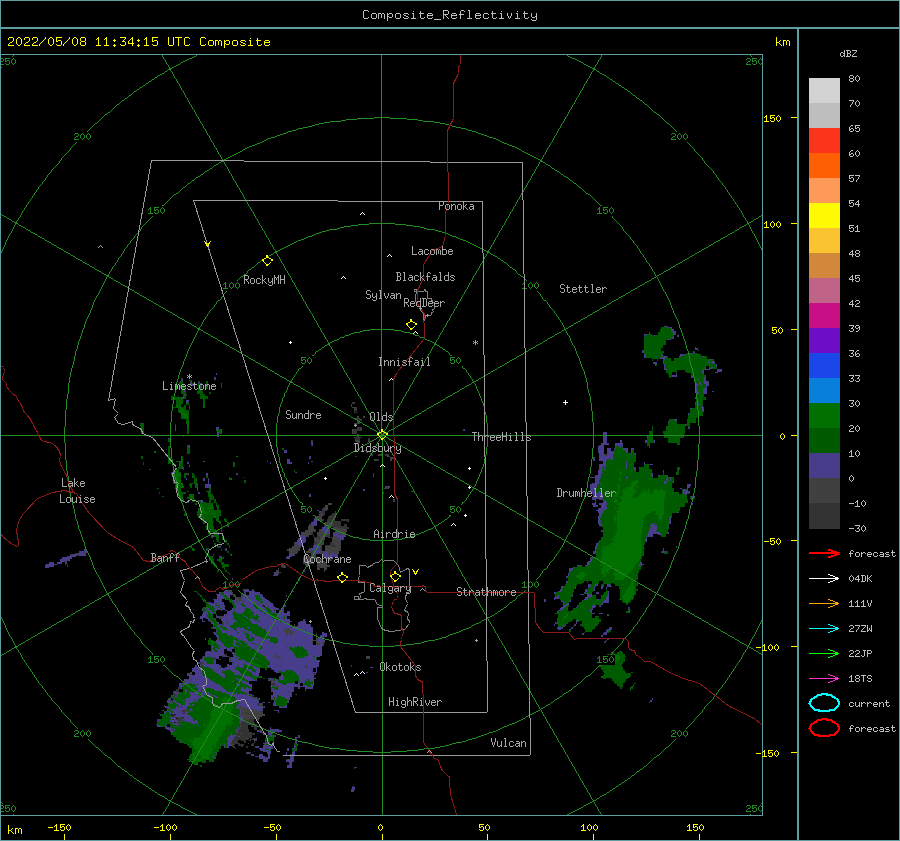The image size is (900, 841).
Task: Click the cyan 27ZW arrow icon
Action: click(x=824, y=629)
